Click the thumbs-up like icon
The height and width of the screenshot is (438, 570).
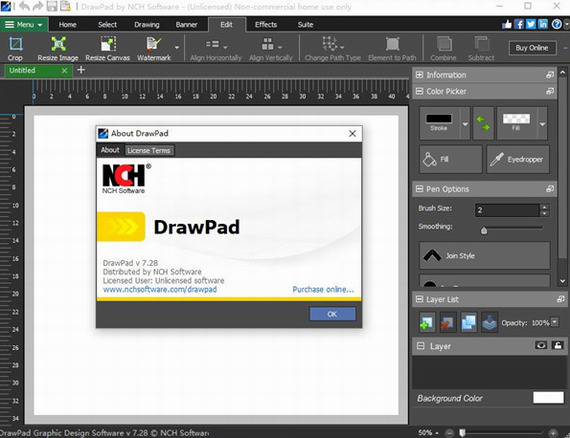[507, 24]
